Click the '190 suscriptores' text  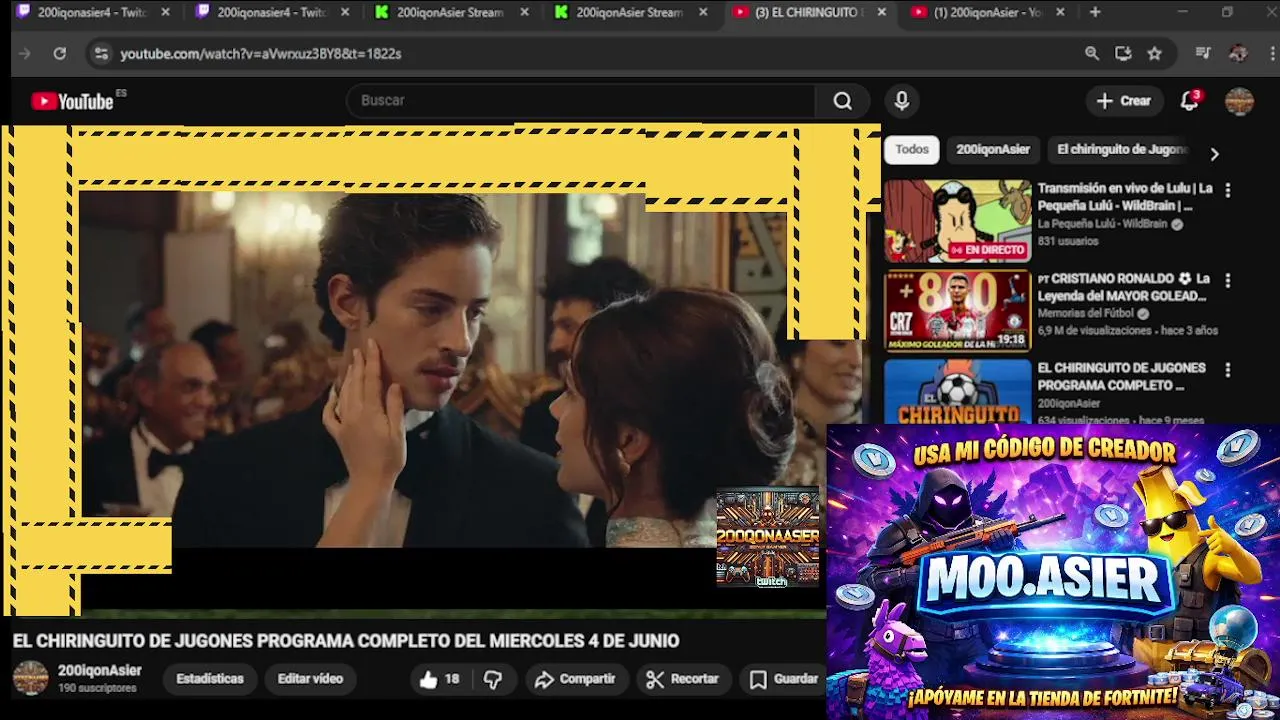[x=97, y=689]
